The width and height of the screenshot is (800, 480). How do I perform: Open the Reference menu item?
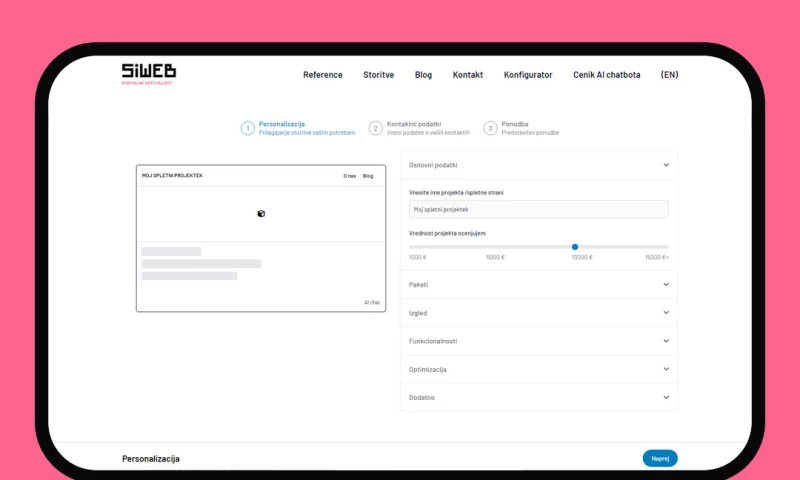click(322, 75)
